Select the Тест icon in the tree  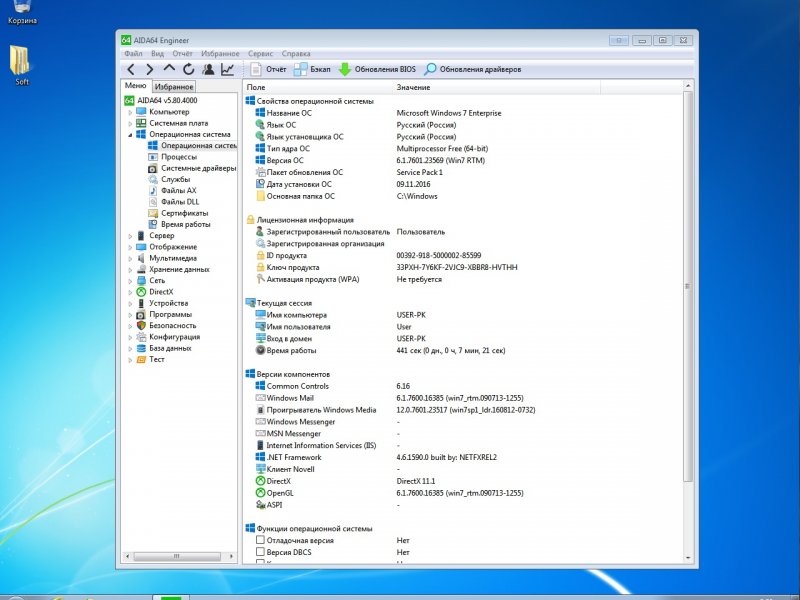[141, 359]
